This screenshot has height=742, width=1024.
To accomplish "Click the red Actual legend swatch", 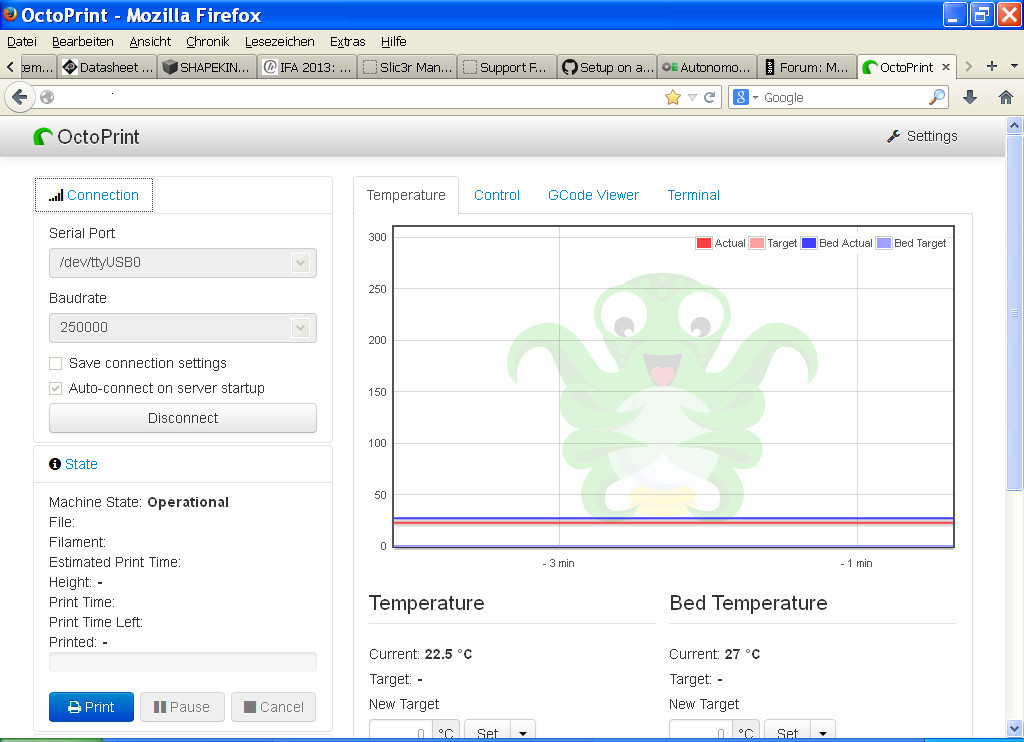I will (x=703, y=243).
